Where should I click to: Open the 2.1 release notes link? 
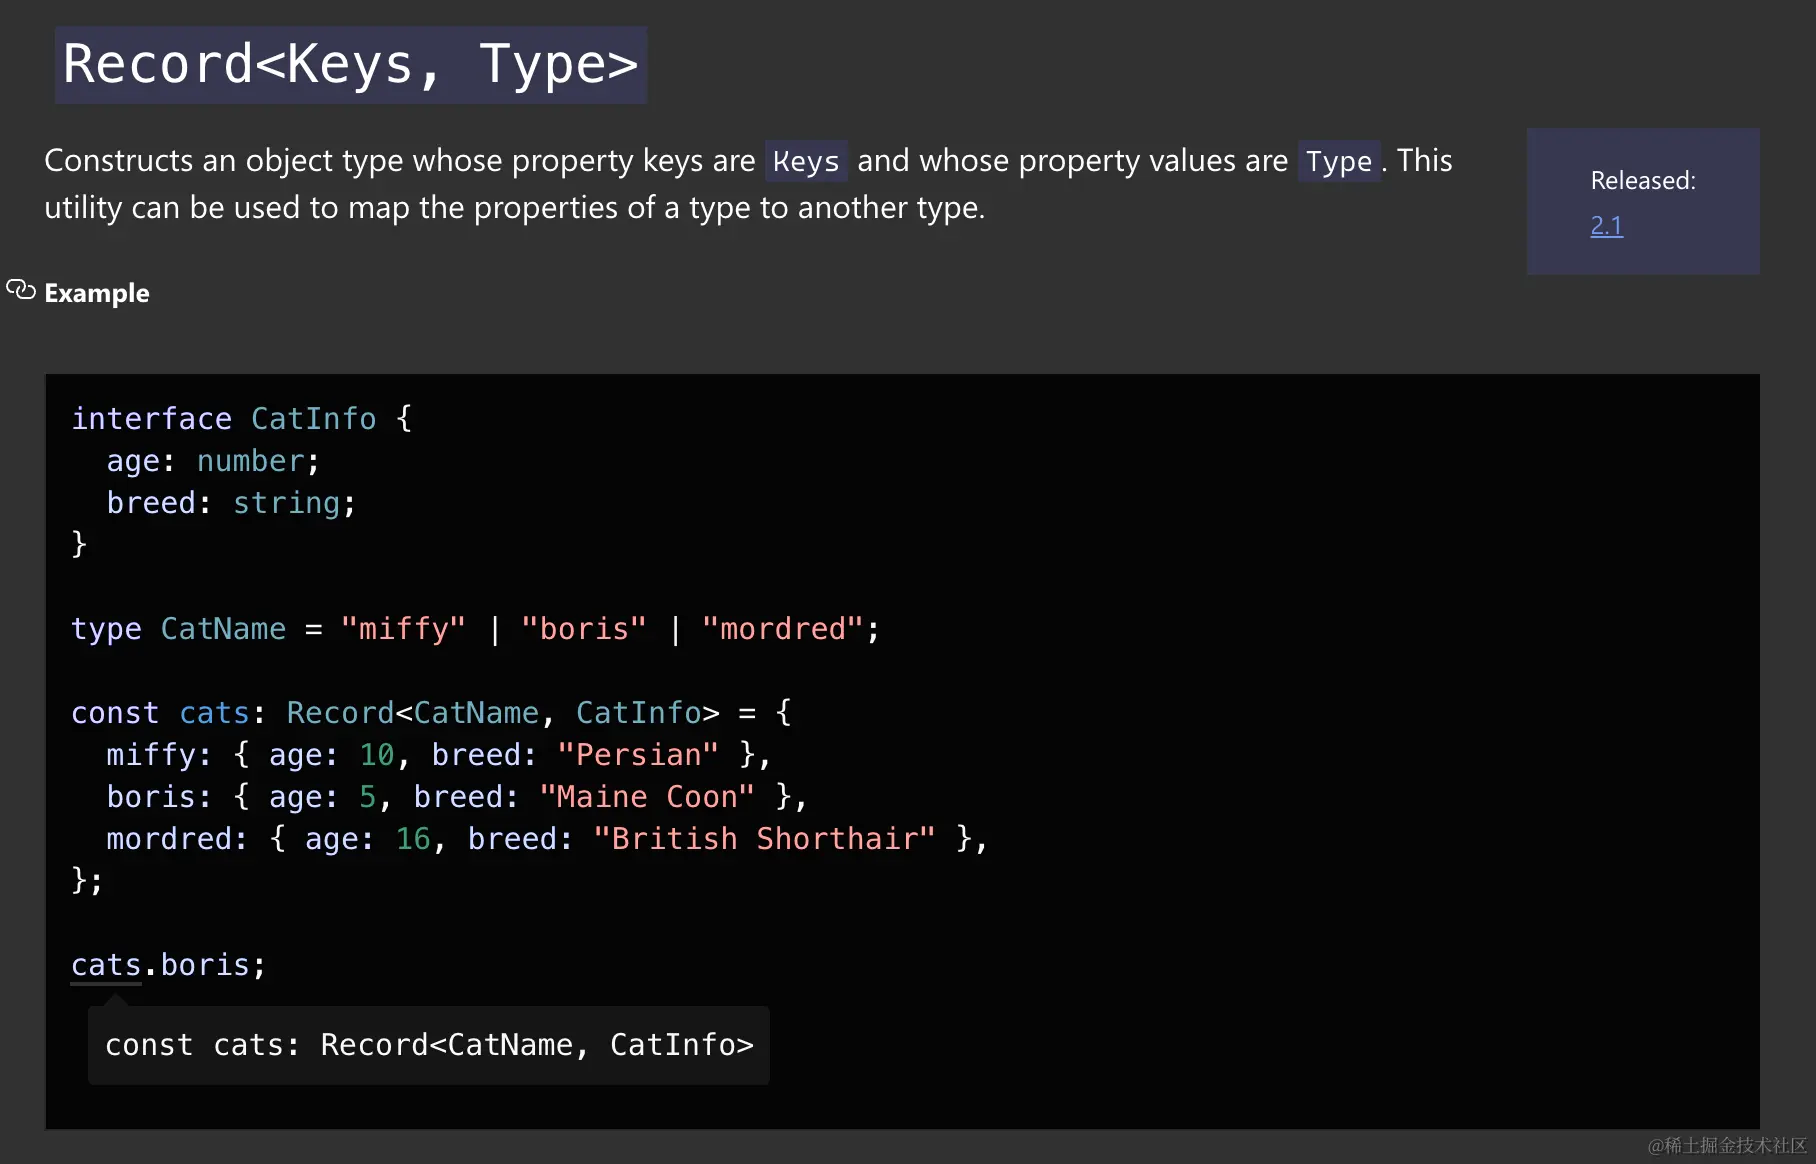click(1606, 226)
